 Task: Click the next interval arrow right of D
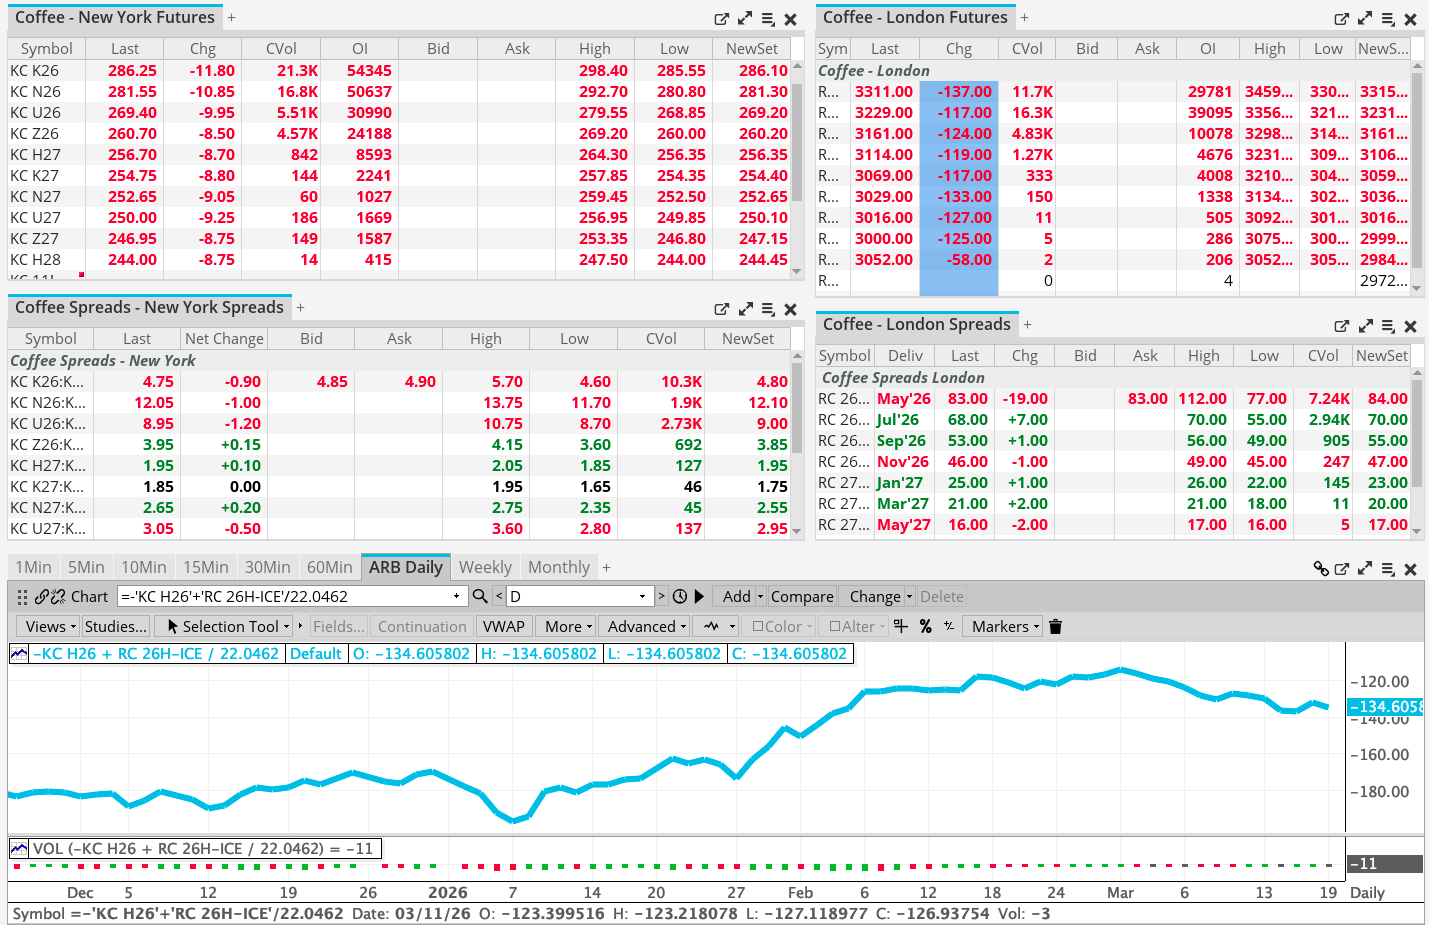[x=661, y=596]
